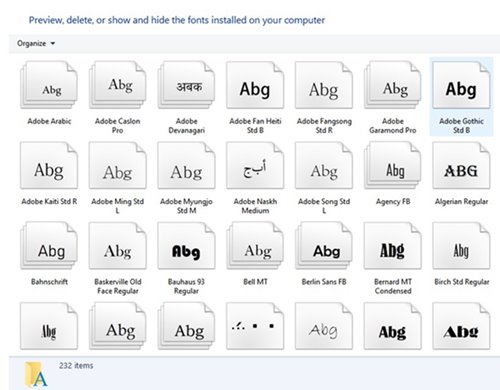The image size is (500, 390).
Task: Click the Baskerville Old Face Regular label
Action: [118, 286]
